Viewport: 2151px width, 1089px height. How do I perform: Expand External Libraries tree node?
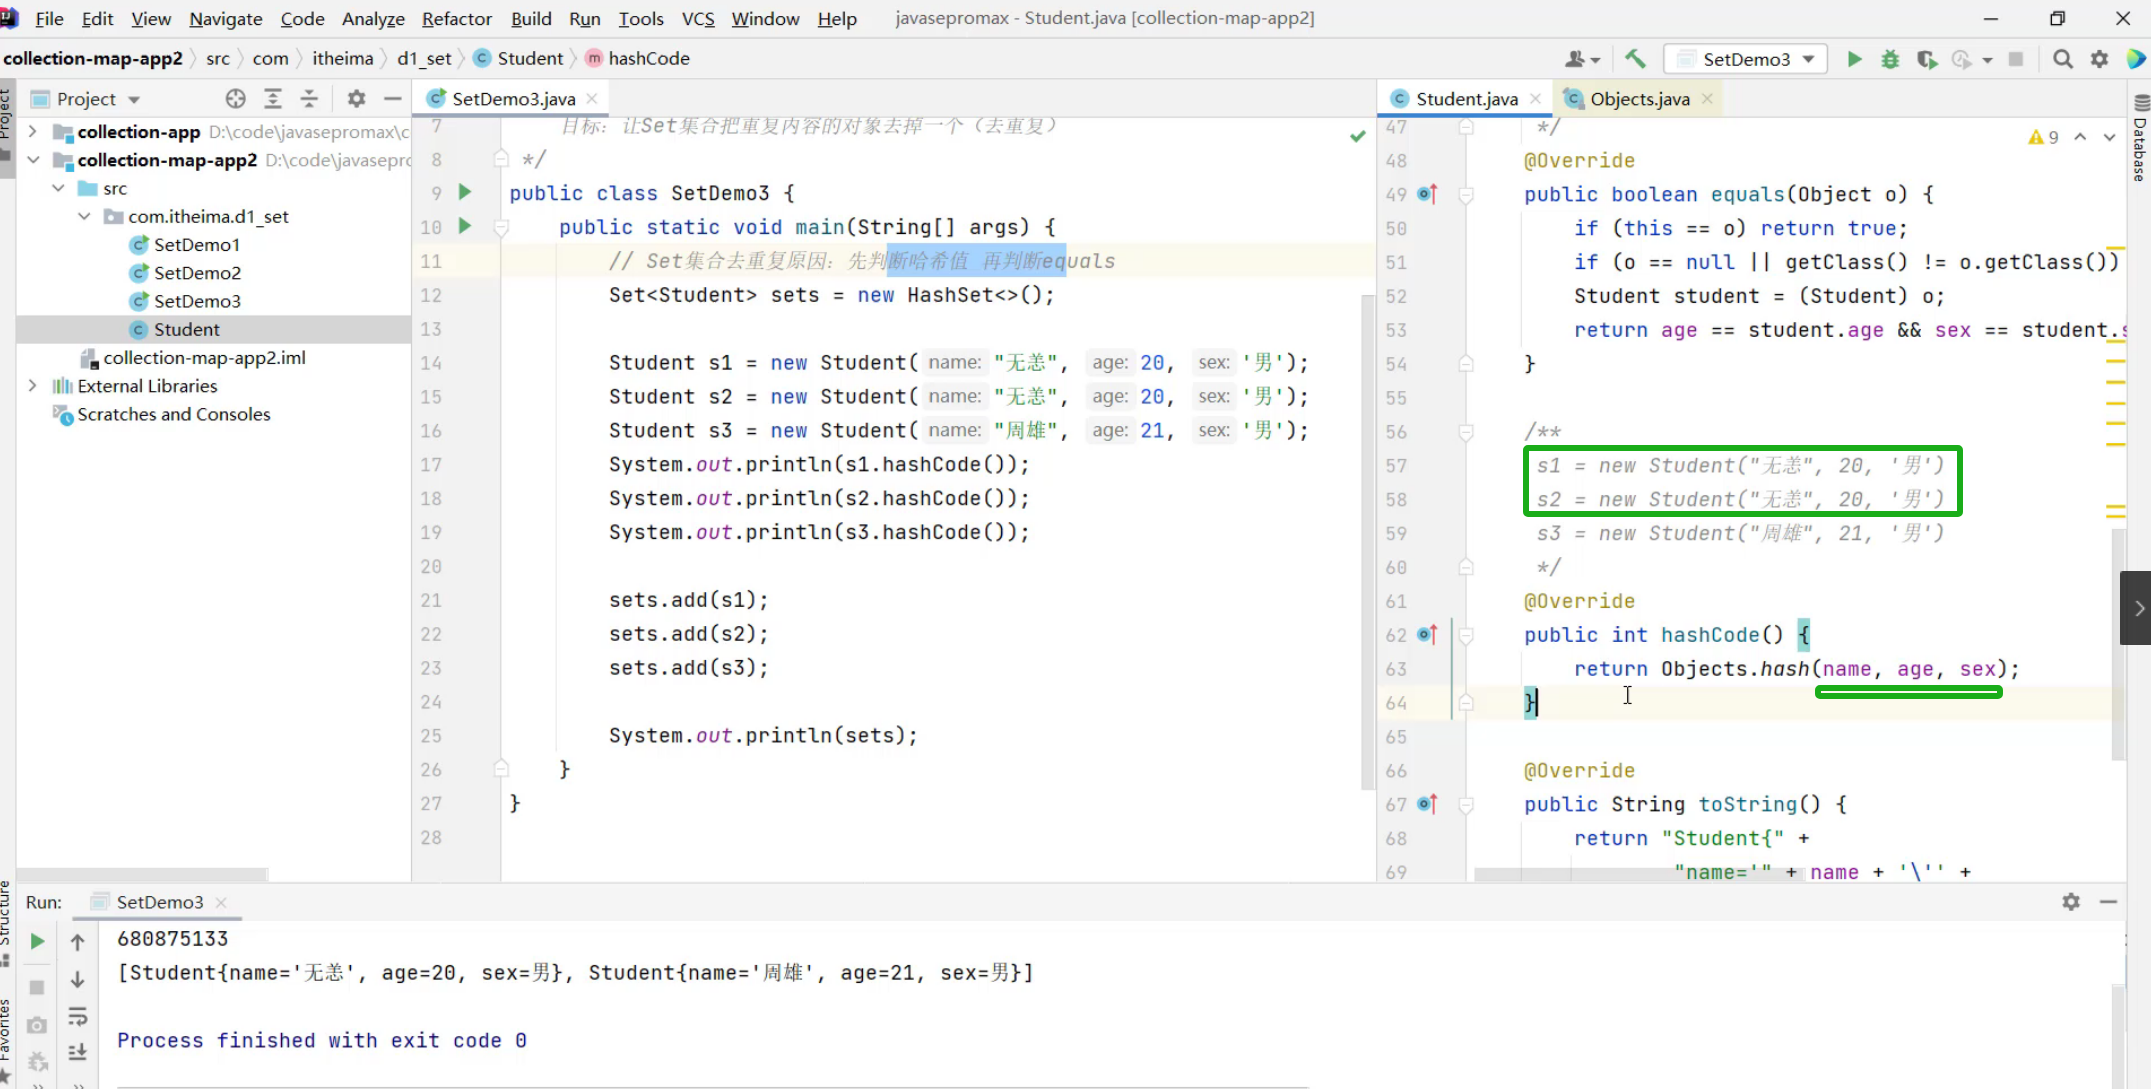[x=32, y=386]
